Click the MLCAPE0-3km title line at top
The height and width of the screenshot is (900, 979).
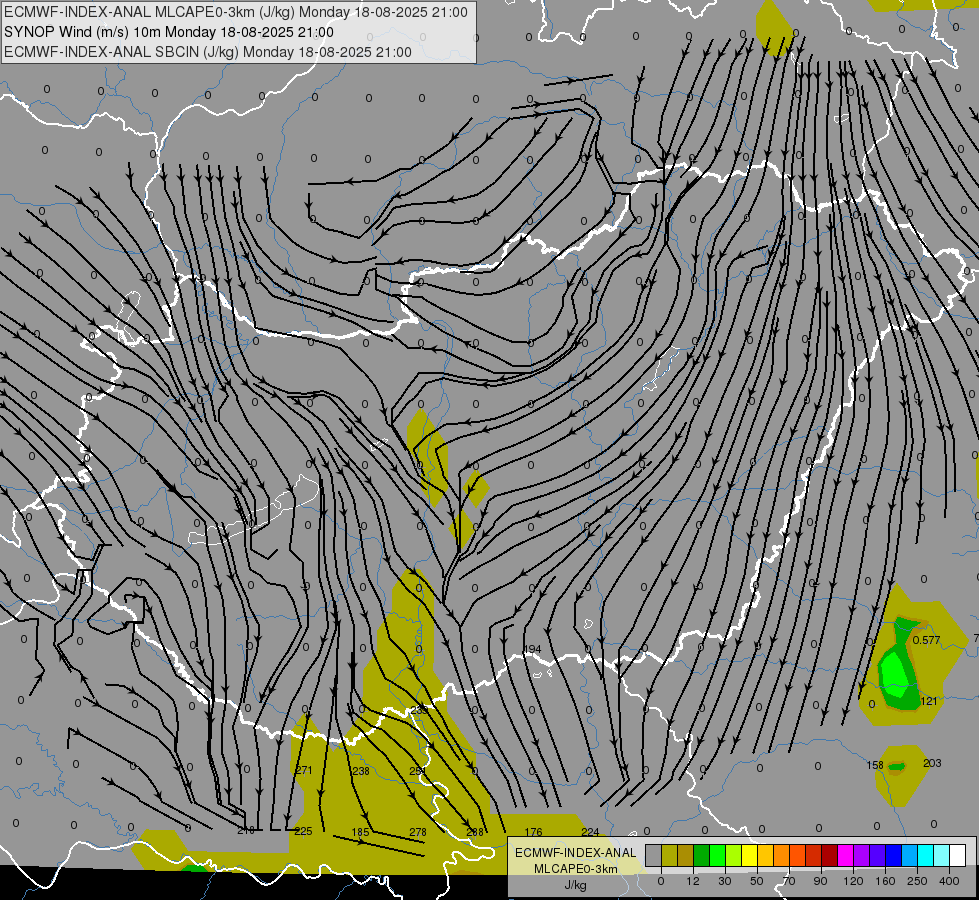pyautogui.click(x=235, y=12)
